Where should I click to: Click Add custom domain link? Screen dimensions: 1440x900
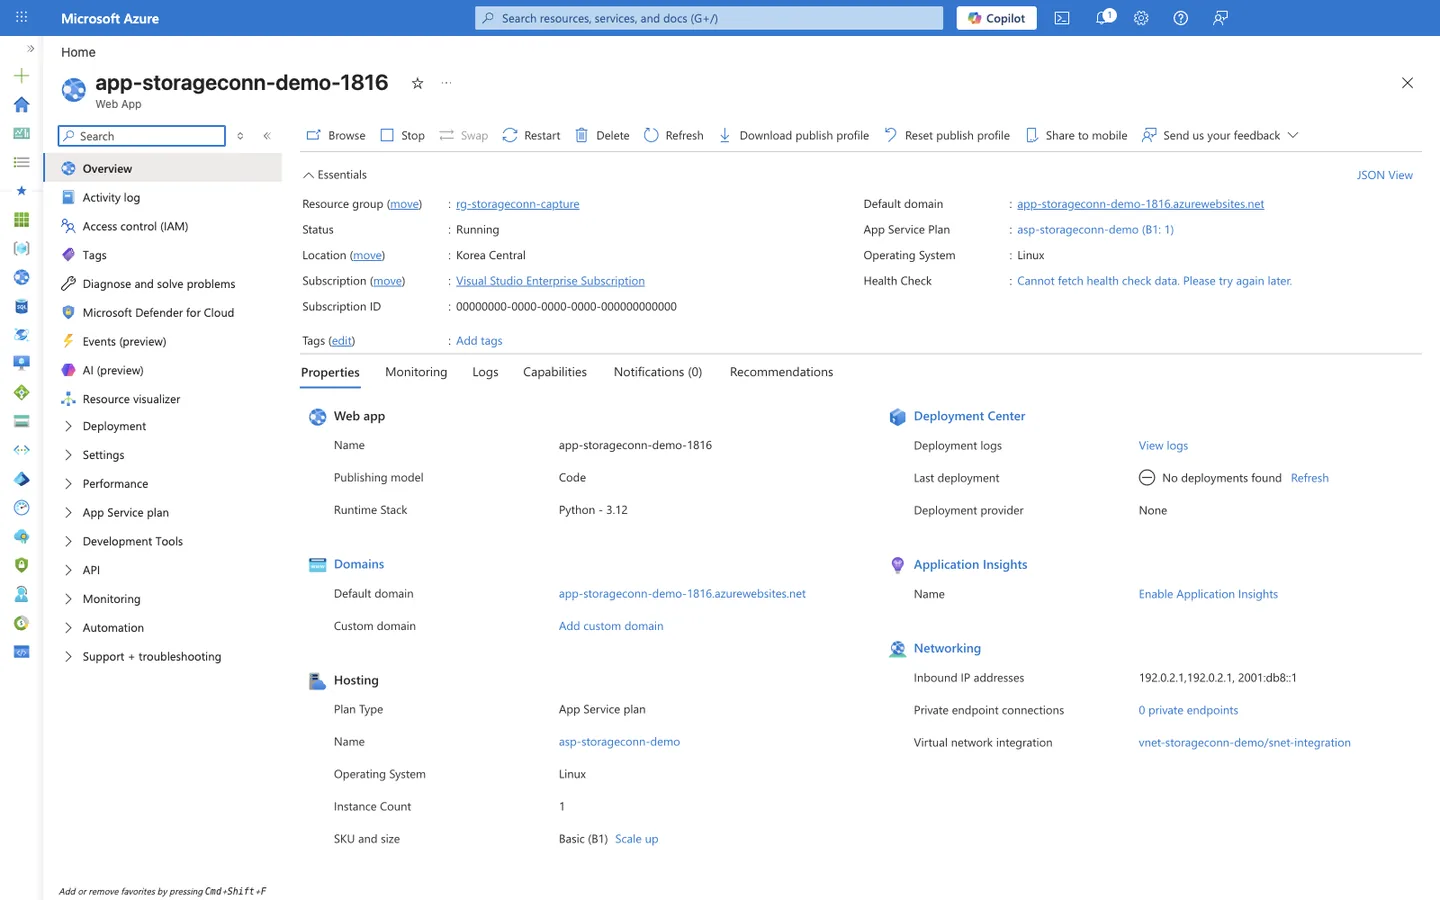click(x=611, y=626)
